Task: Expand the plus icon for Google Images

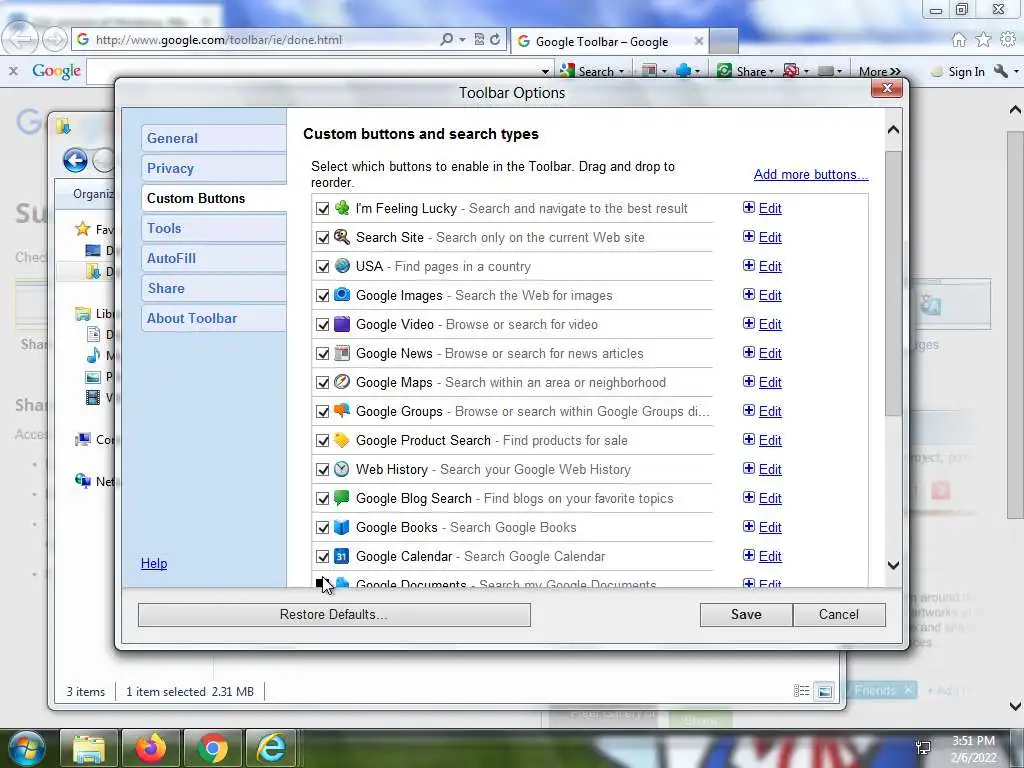Action: (x=749, y=295)
